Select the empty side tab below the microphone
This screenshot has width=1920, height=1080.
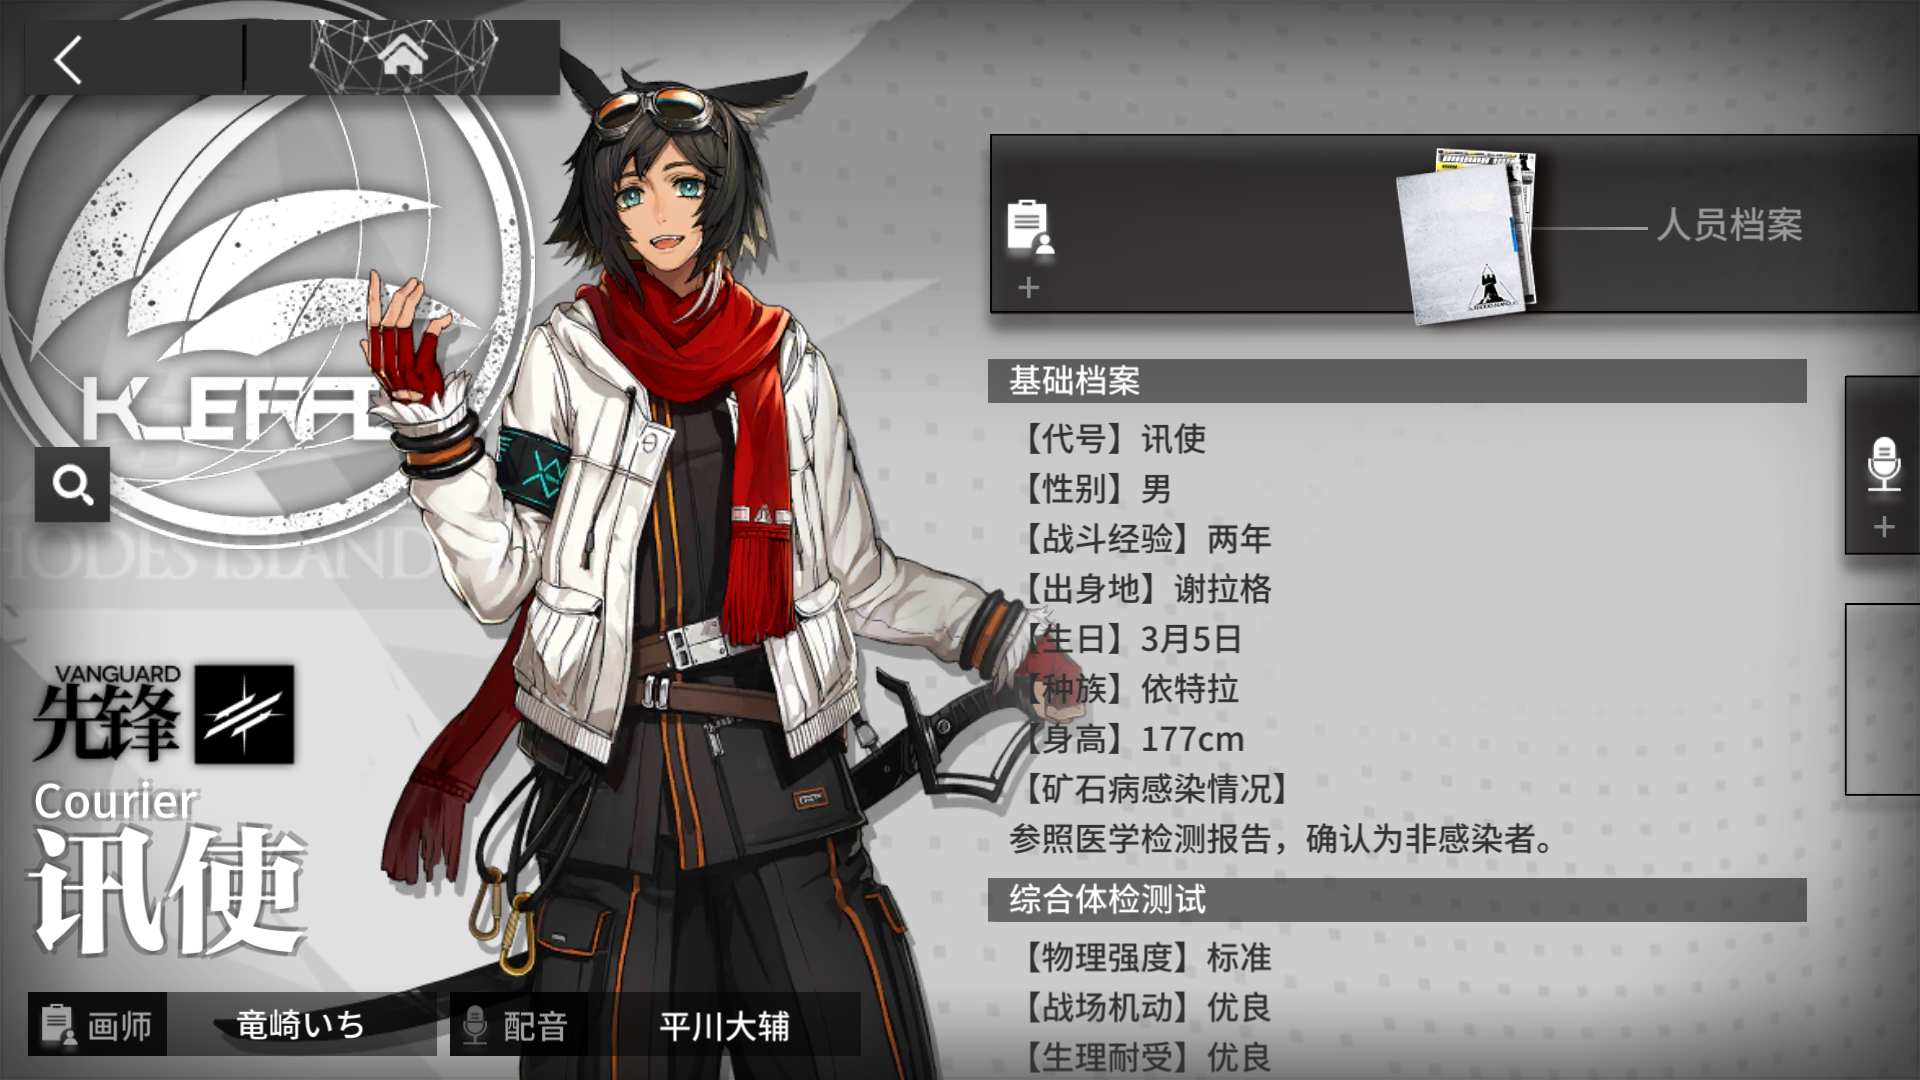click(x=1882, y=699)
